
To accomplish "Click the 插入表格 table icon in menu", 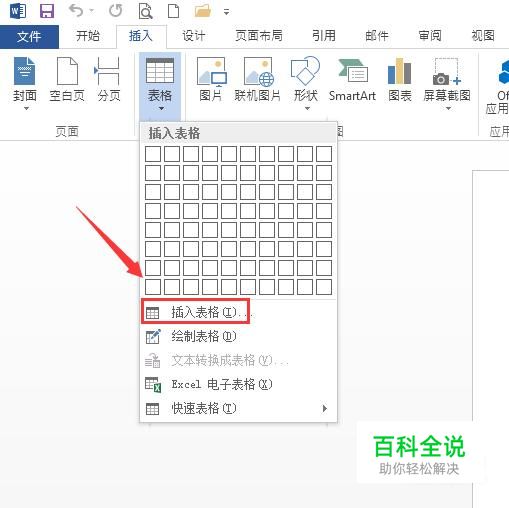I will coord(153,313).
